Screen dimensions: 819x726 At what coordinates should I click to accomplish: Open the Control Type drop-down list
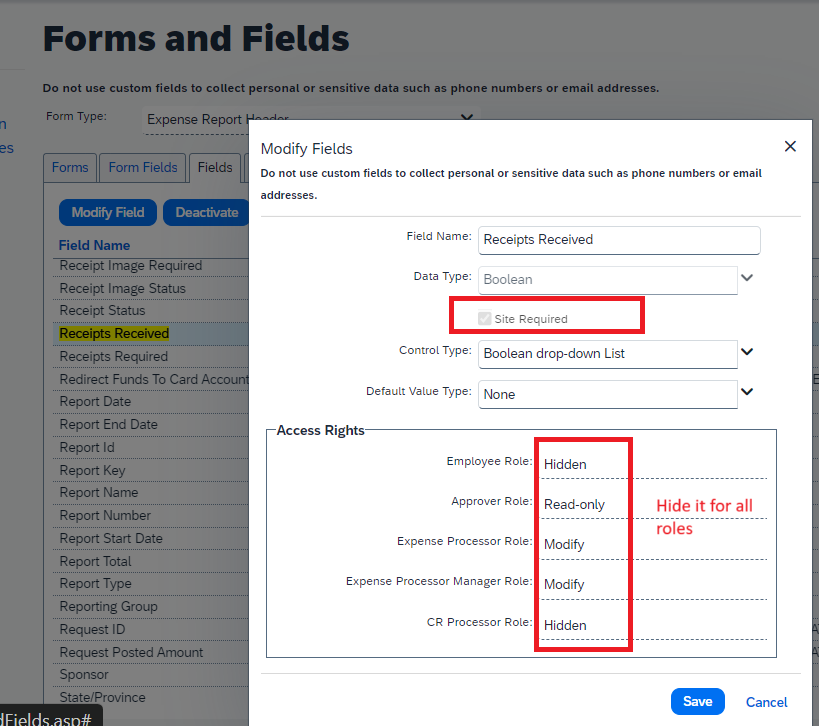pyautogui.click(x=747, y=354)
